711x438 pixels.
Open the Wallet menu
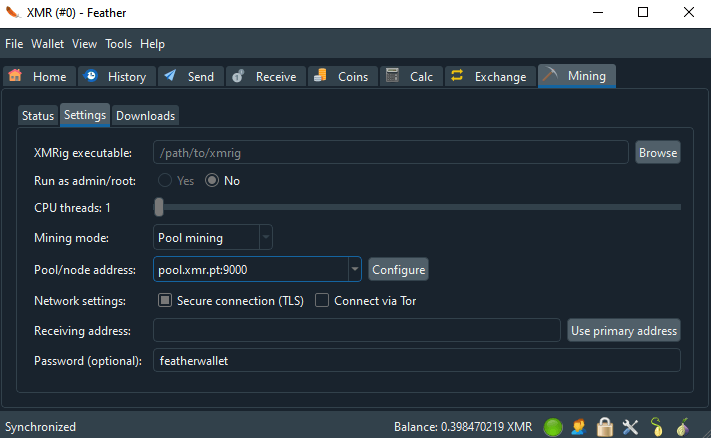point(48,44)
